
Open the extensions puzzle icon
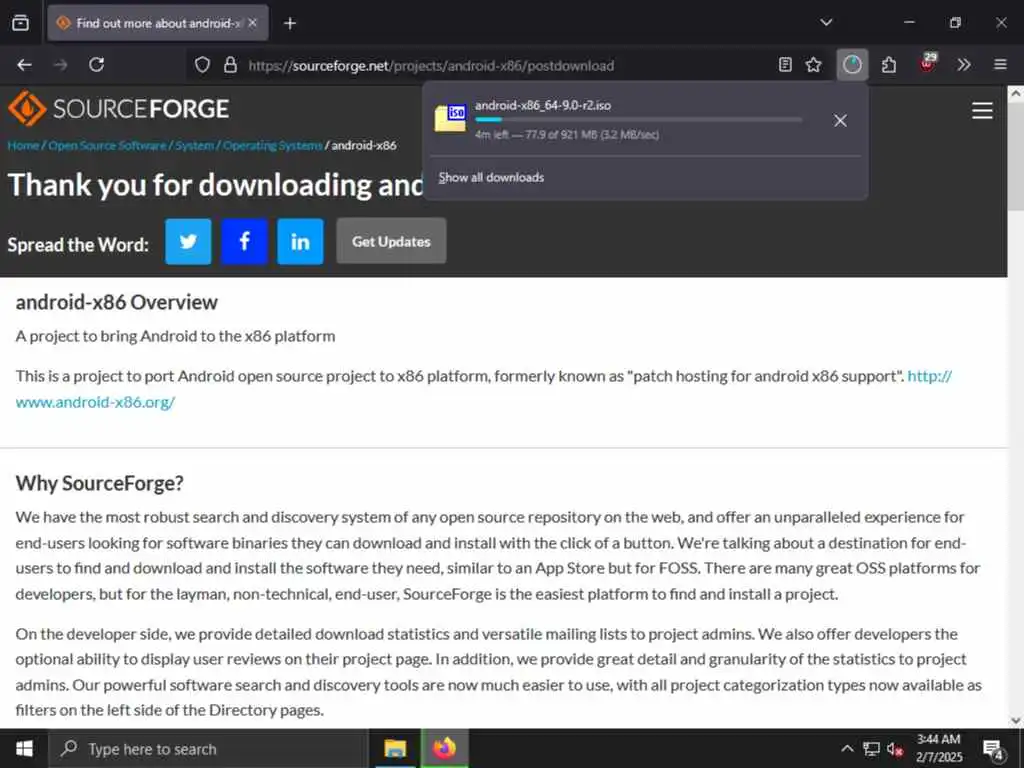pos(889,65)
